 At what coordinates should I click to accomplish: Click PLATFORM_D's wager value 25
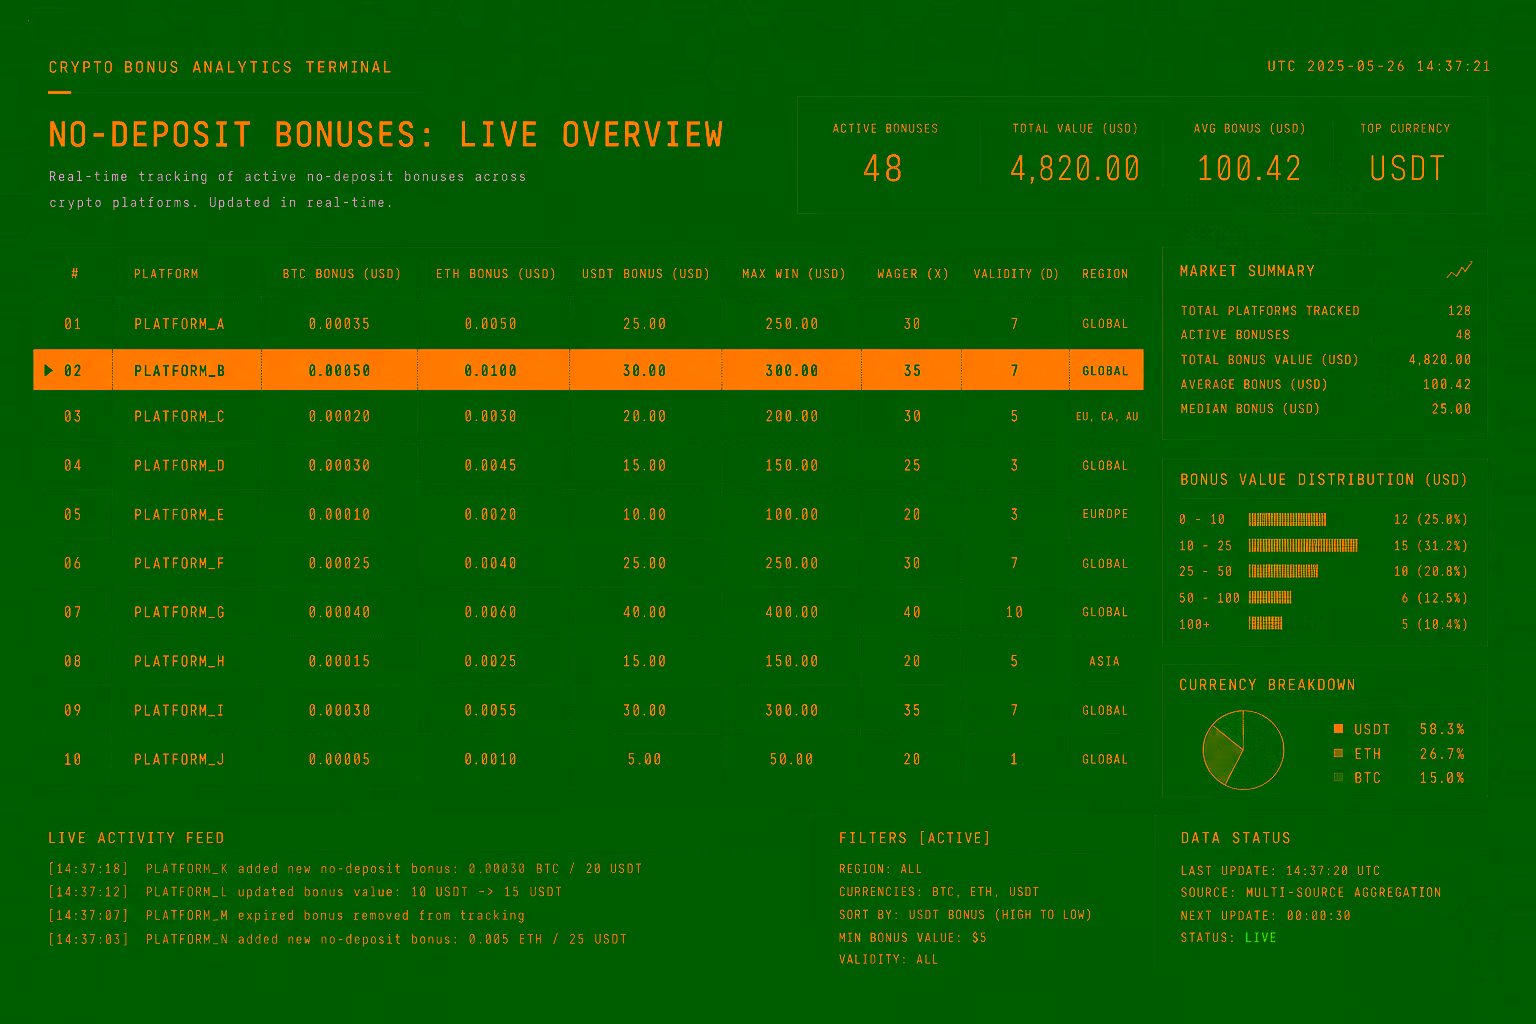pos(912,465)
